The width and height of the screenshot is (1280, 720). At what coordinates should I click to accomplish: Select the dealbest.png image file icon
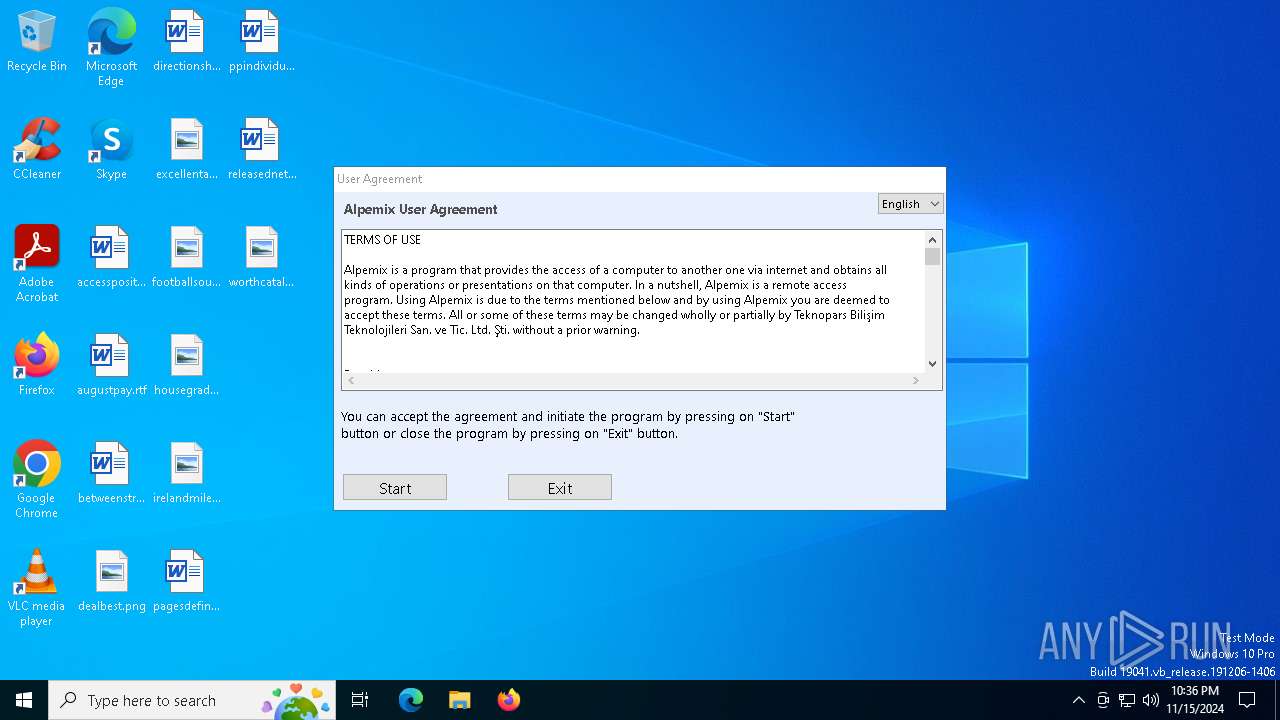click(111, 581)
